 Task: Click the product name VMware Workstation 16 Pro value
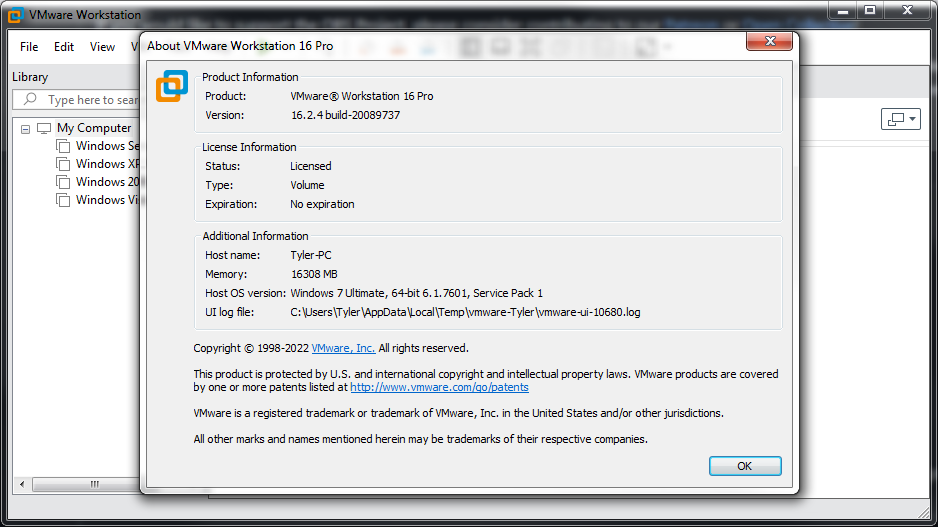pos(362,96)
